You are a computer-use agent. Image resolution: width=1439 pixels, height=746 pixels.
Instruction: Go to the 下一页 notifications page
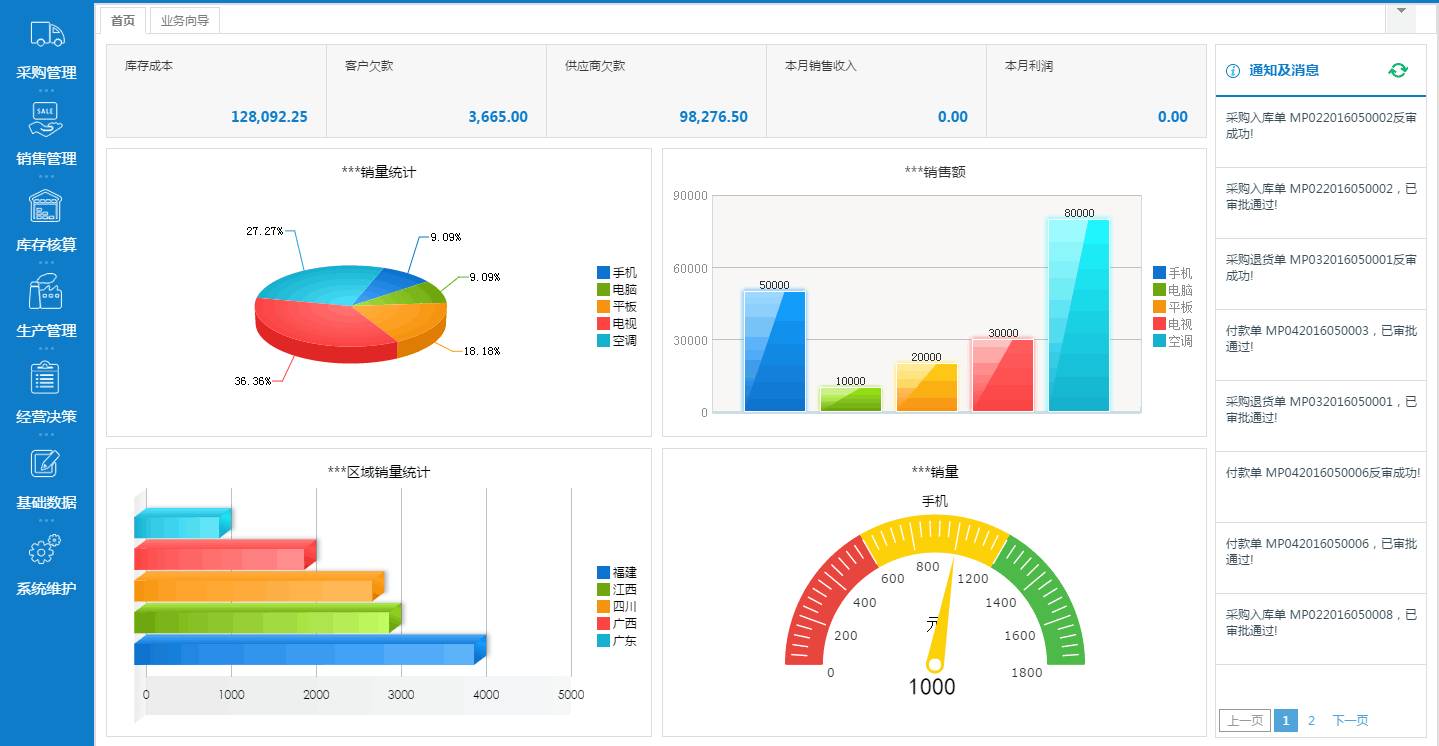[1350, 720]
